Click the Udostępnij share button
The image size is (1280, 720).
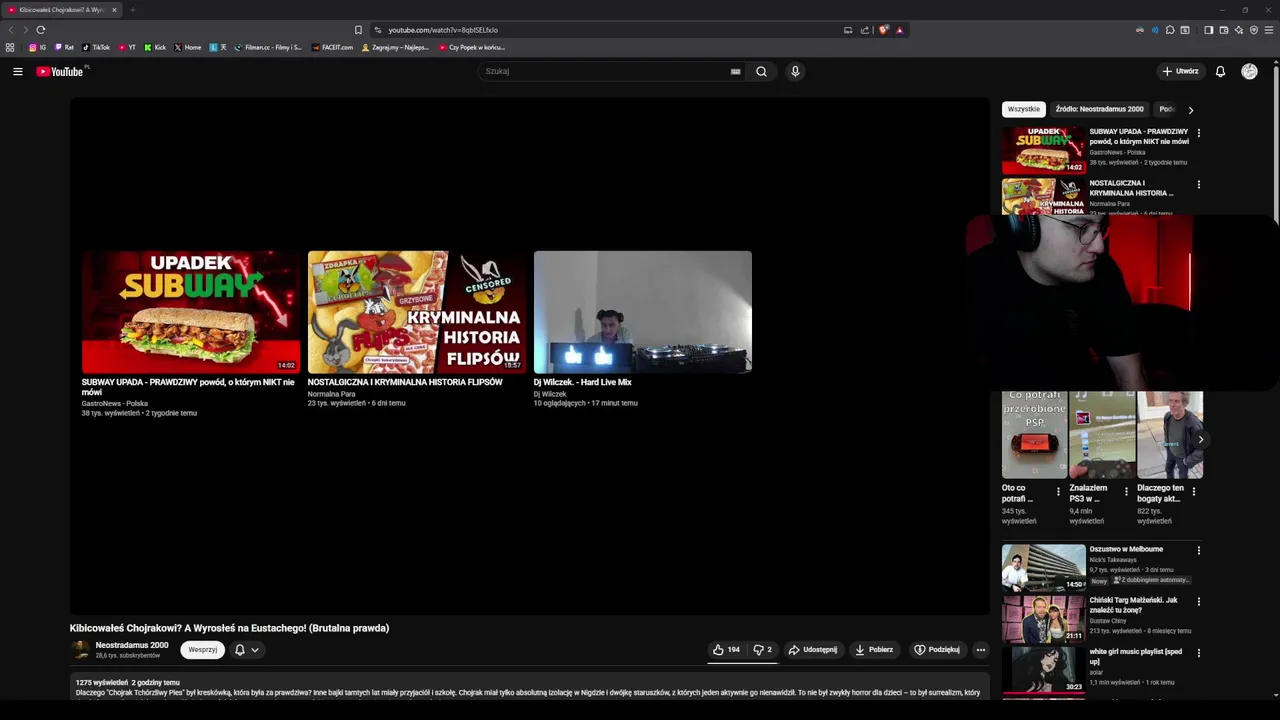pyautogui.click(x=813, y=650)
